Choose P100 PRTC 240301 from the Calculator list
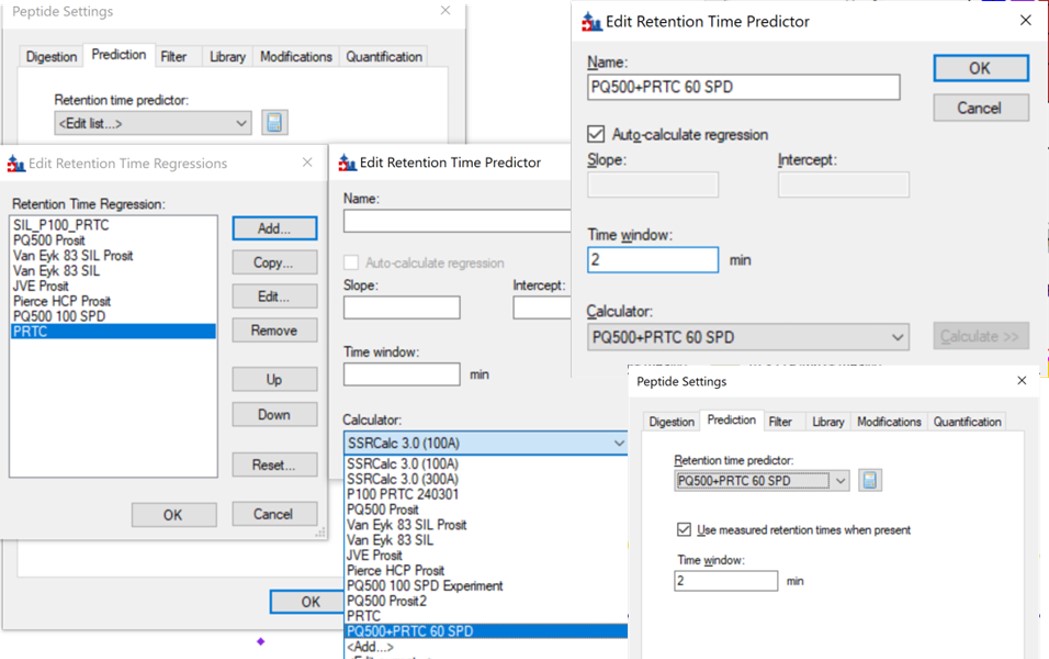Image resolution: width=1049 pixels, height=659 pixels. coord(403,494)
